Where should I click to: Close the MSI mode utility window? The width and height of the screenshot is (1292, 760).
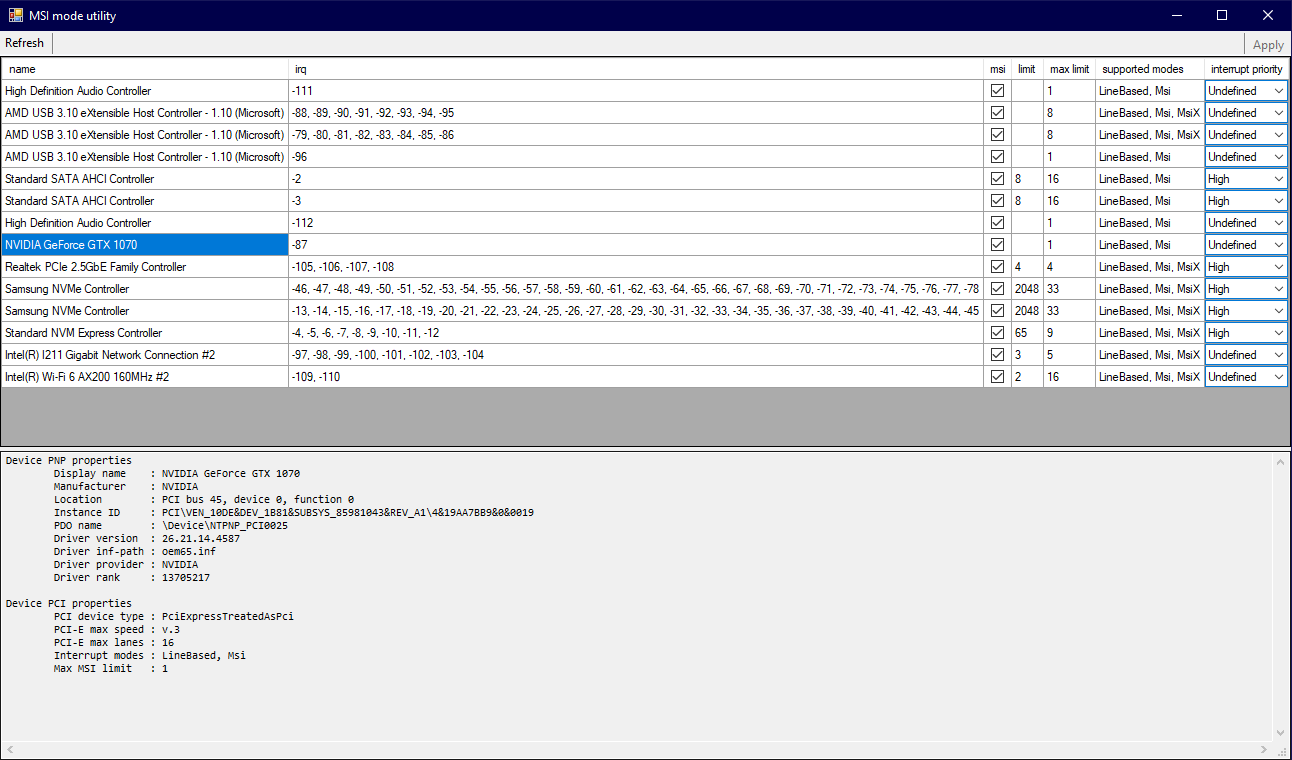pyautogui.click(x=1268, y=15)
